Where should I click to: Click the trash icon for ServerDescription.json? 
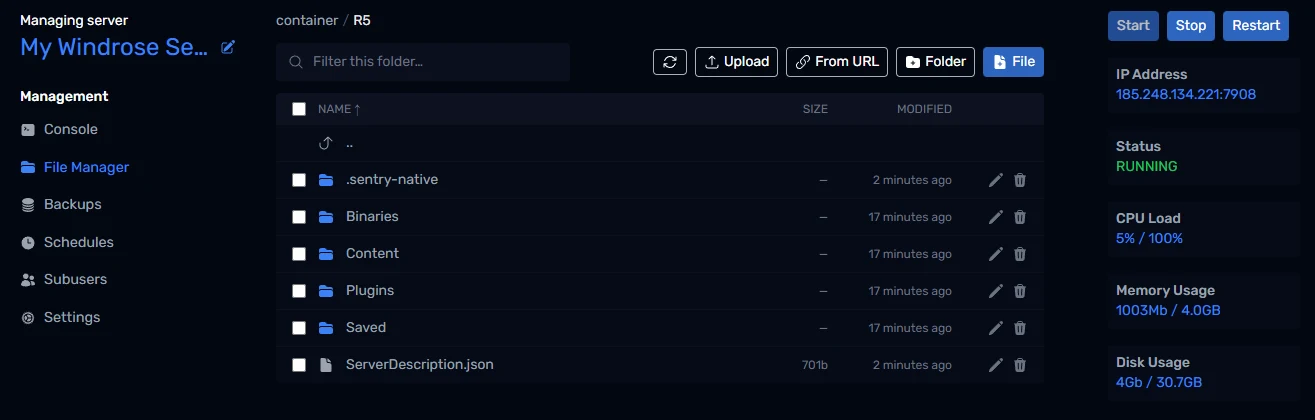[x=1020, y=365]
